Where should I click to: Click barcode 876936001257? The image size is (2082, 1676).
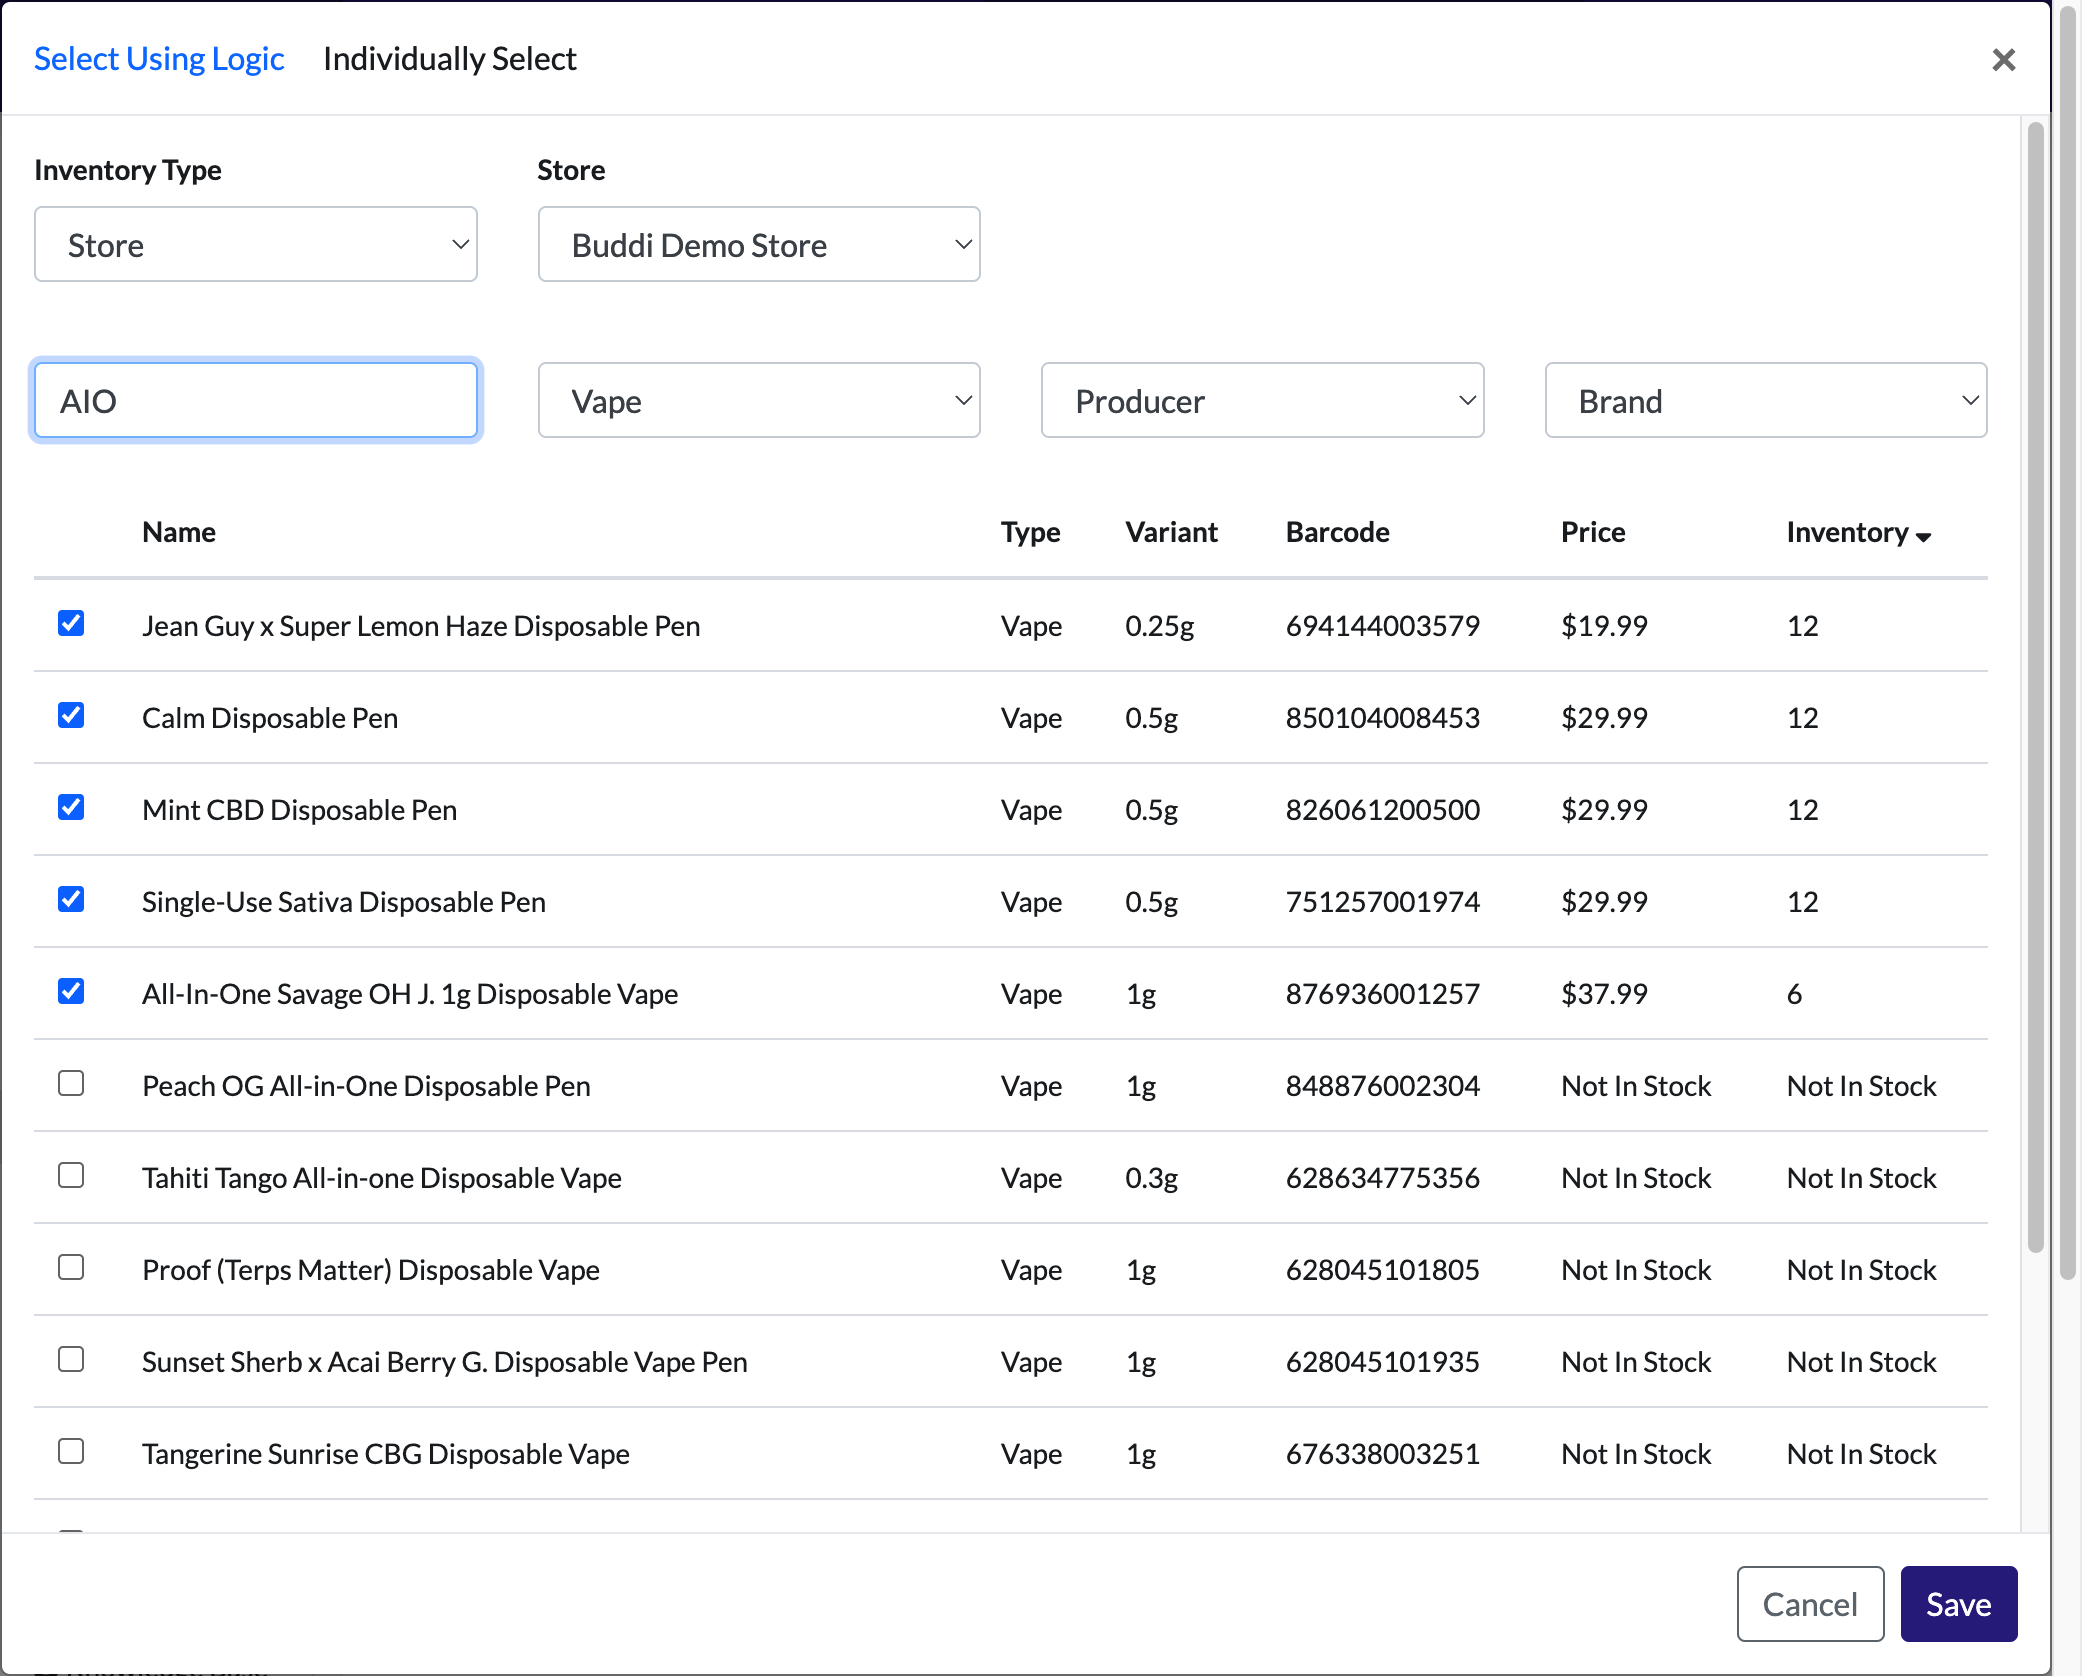[x=1382, y=994]
